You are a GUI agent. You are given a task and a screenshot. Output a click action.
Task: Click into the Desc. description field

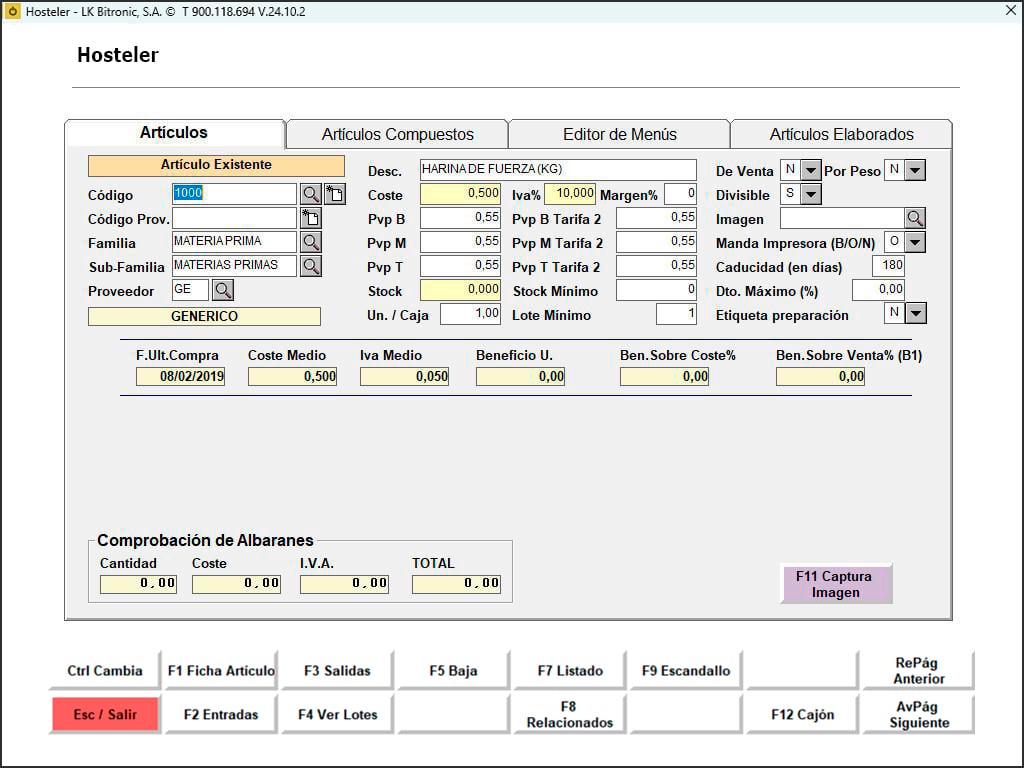coord(557,170)
